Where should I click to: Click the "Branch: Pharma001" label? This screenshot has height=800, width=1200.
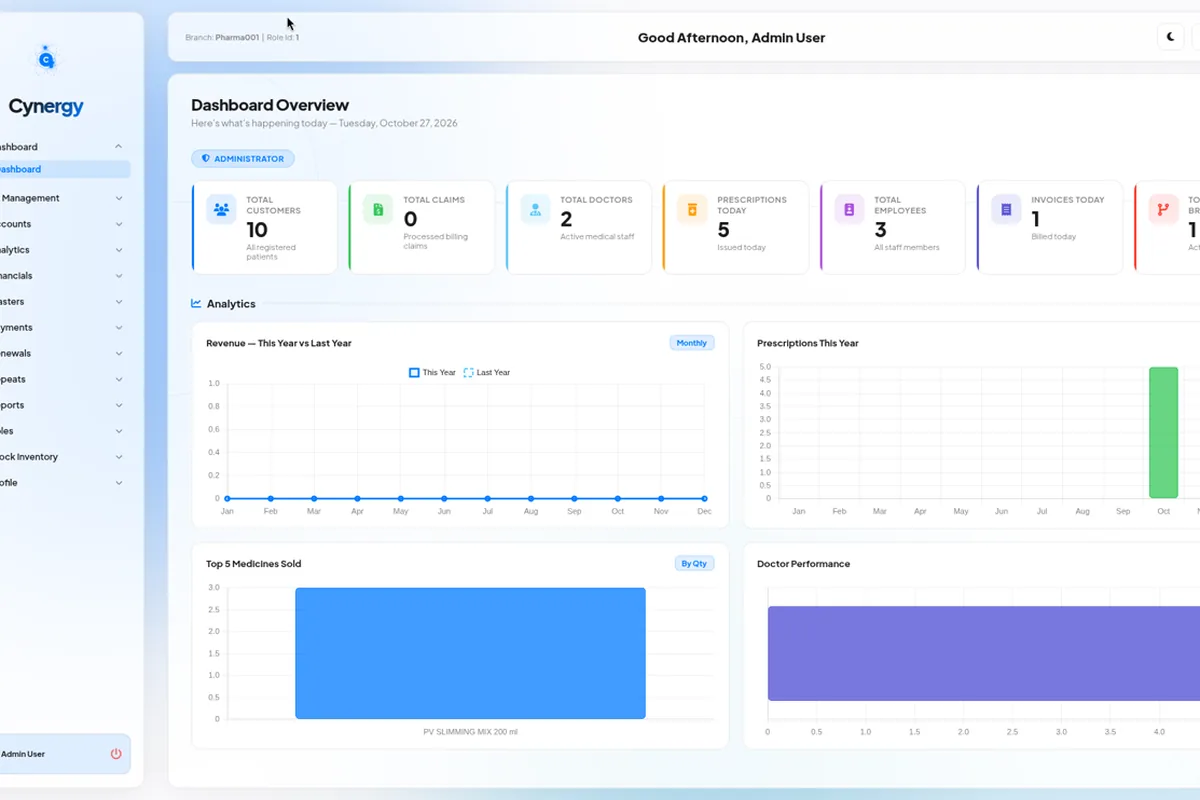[222, 38]
